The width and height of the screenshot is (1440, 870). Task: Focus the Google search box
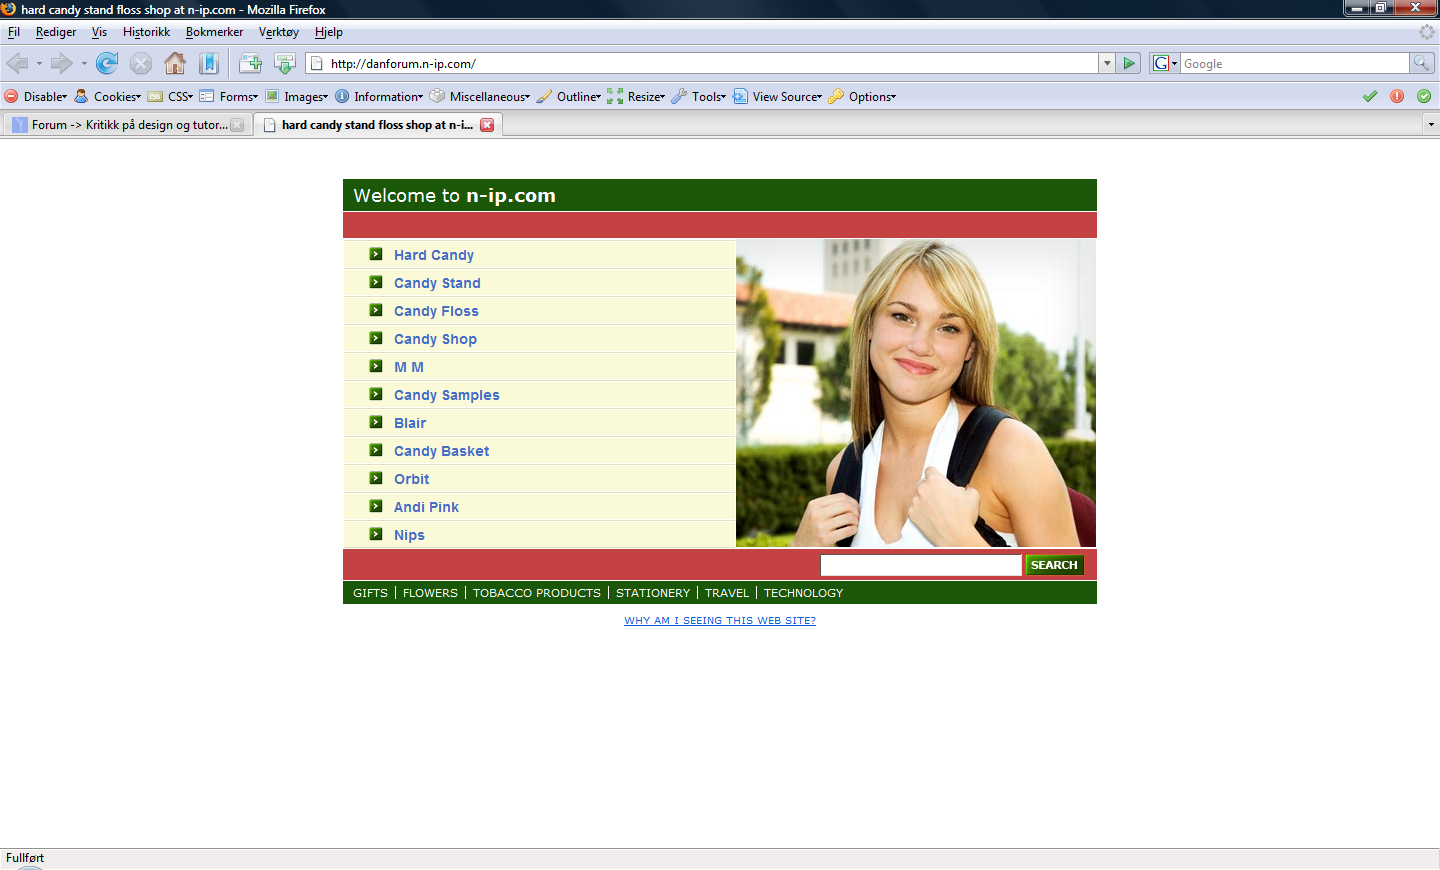tap(1295, 63)
